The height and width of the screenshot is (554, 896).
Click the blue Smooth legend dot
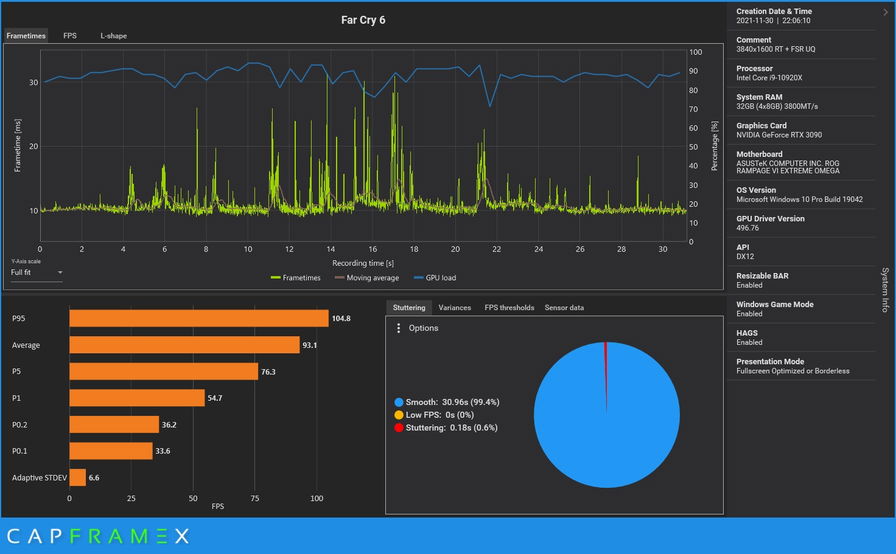pyautogui.click(x=400, y=400)
